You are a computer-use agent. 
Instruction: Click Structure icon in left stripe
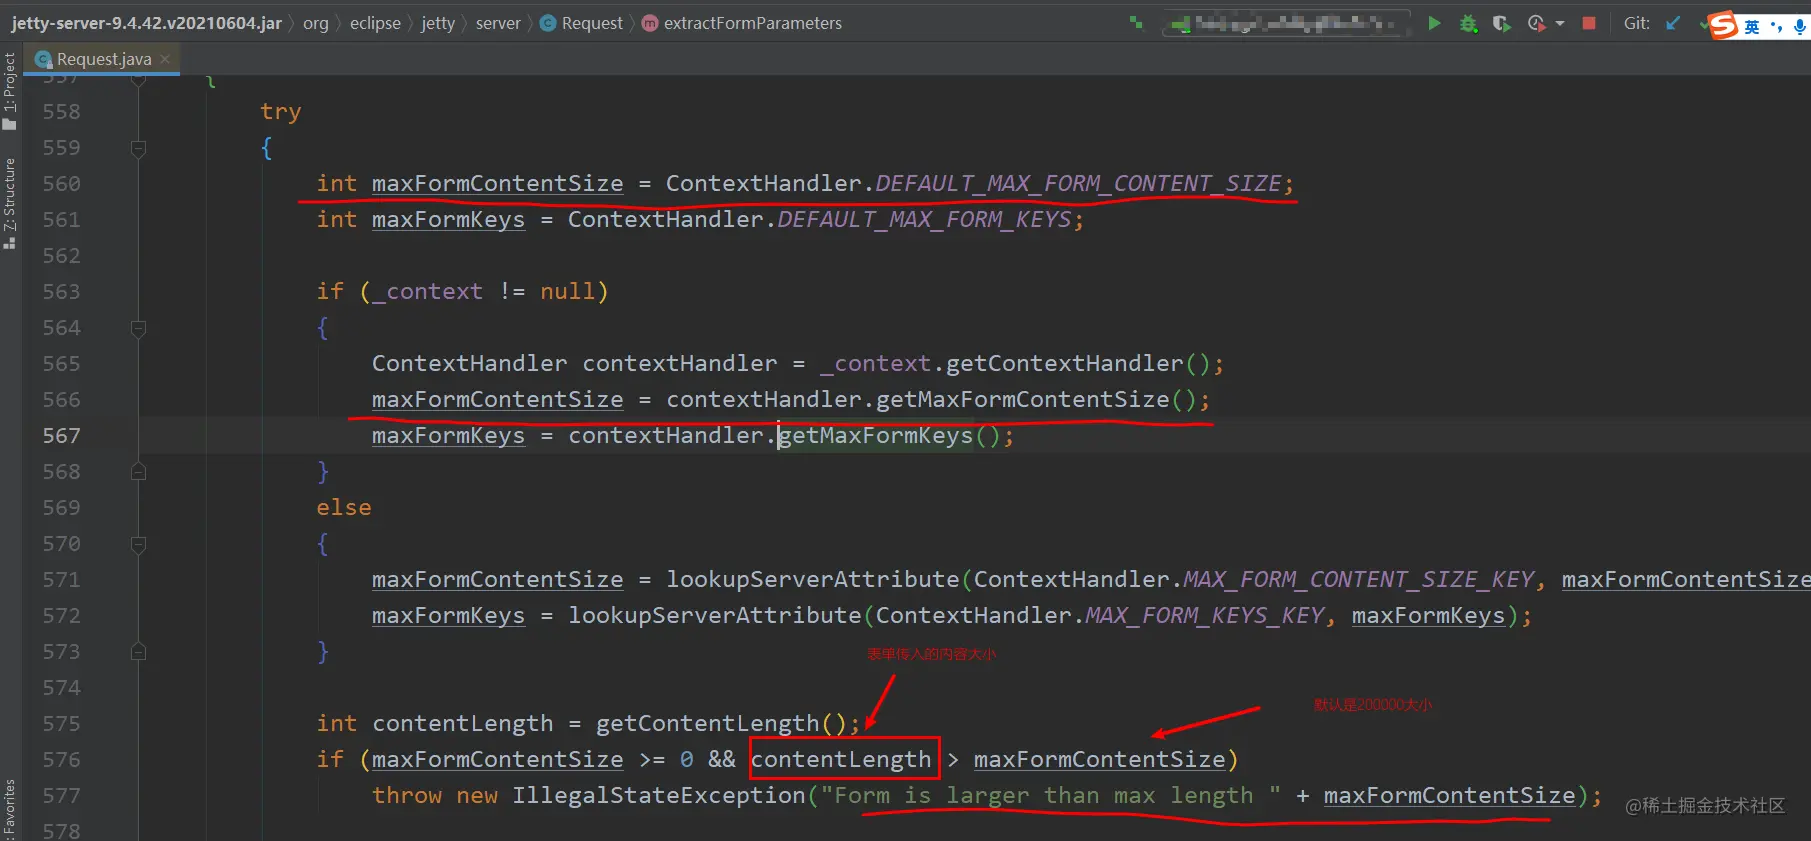click(10, 242)
